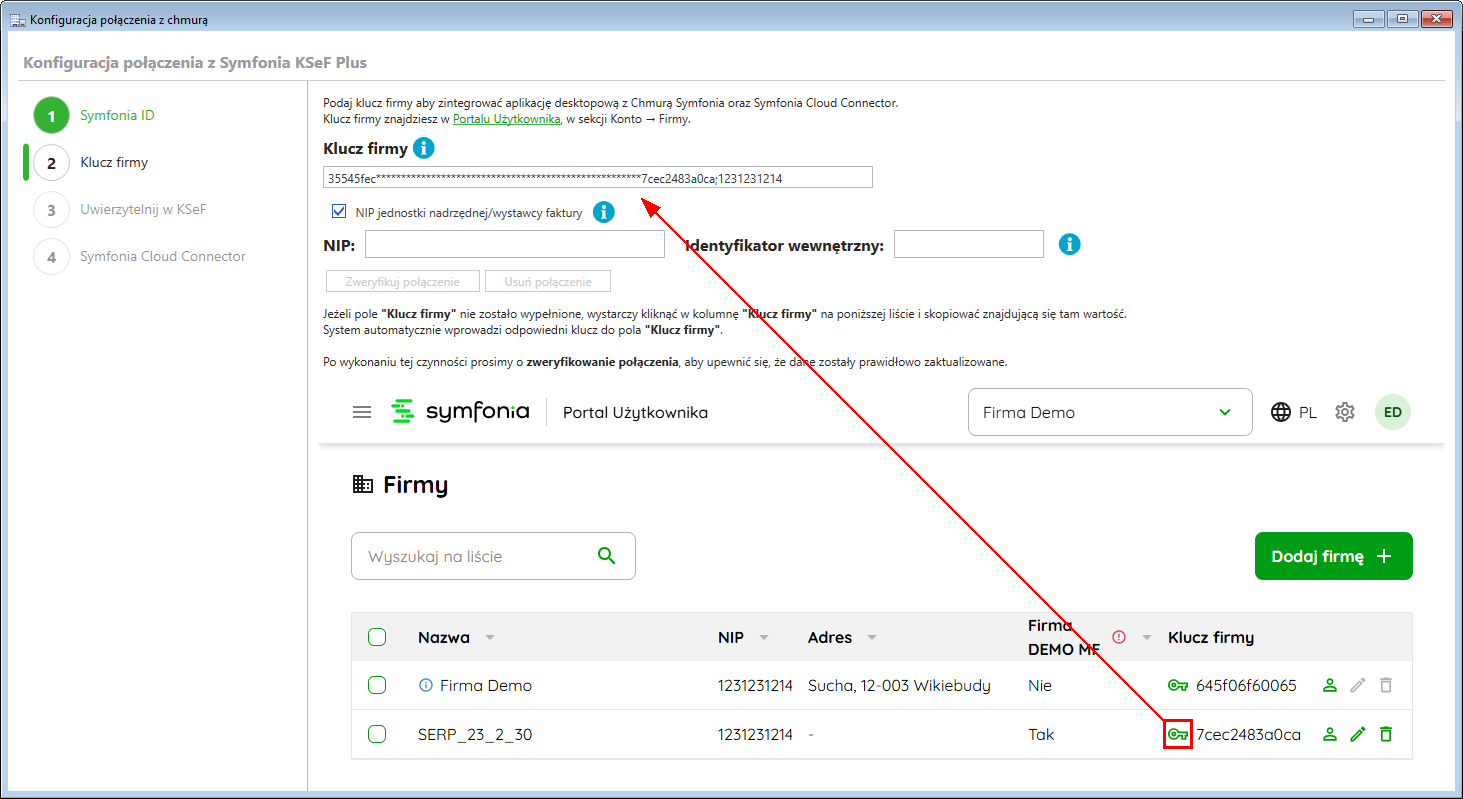Click the sort arrow beside the NIP column header
1463x799 pixels.
point(764,637)
